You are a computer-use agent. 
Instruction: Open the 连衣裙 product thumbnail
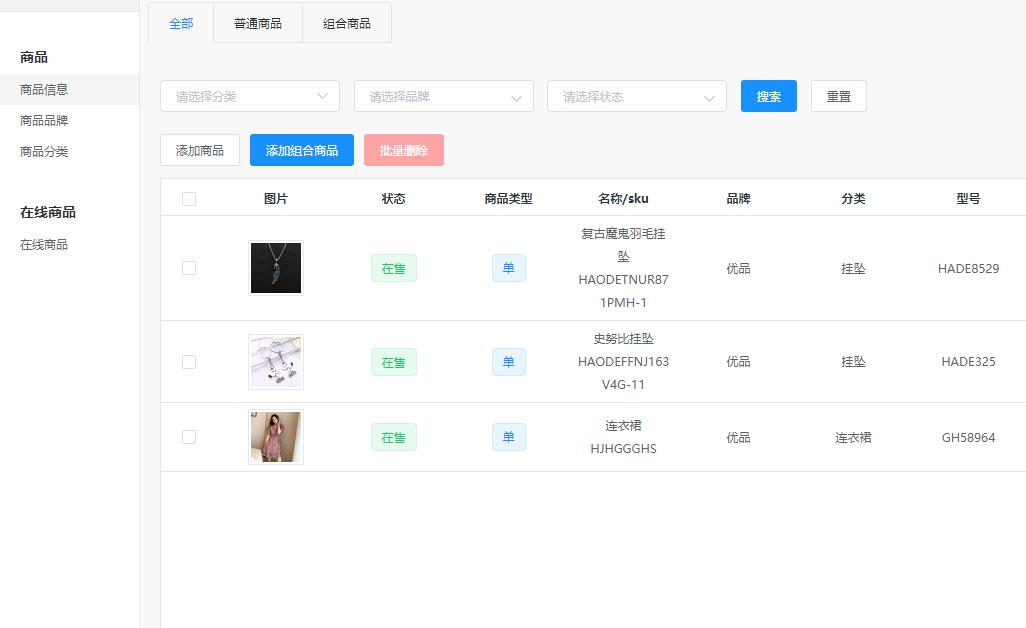pyautogui.click(x=275, y=437)
